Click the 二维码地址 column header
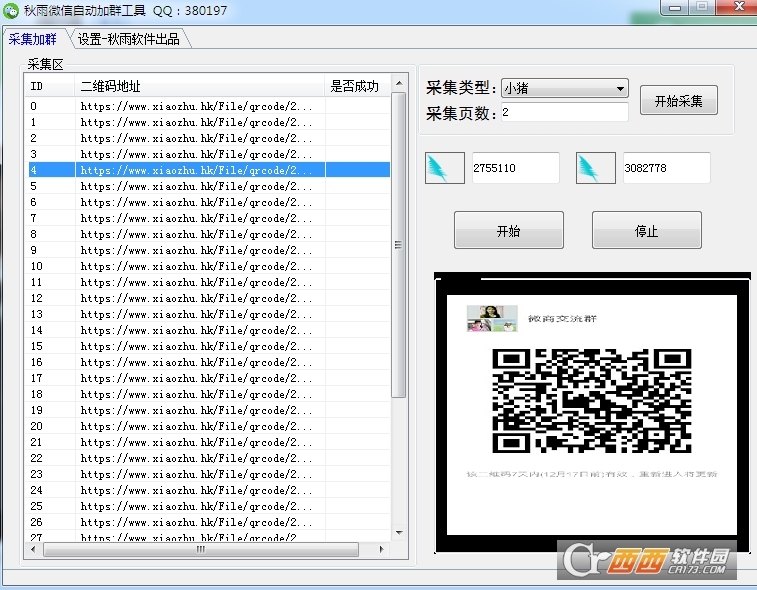 coord(199,86)
